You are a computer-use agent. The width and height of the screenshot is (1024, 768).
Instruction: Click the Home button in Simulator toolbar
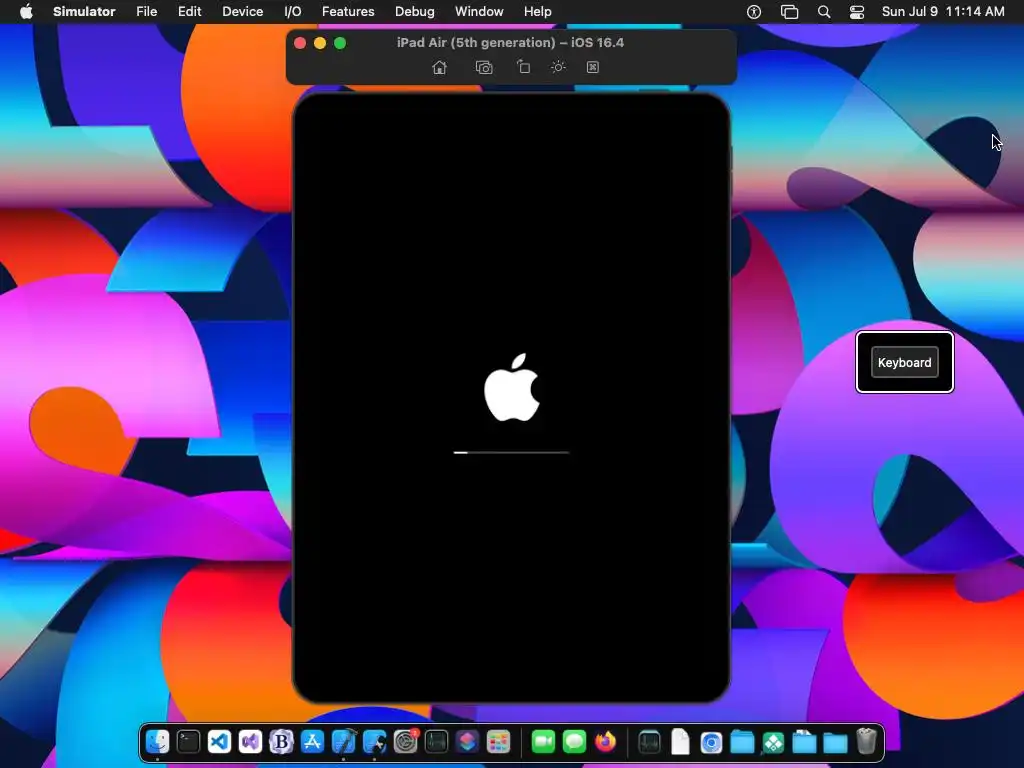(x=440, y=67)
